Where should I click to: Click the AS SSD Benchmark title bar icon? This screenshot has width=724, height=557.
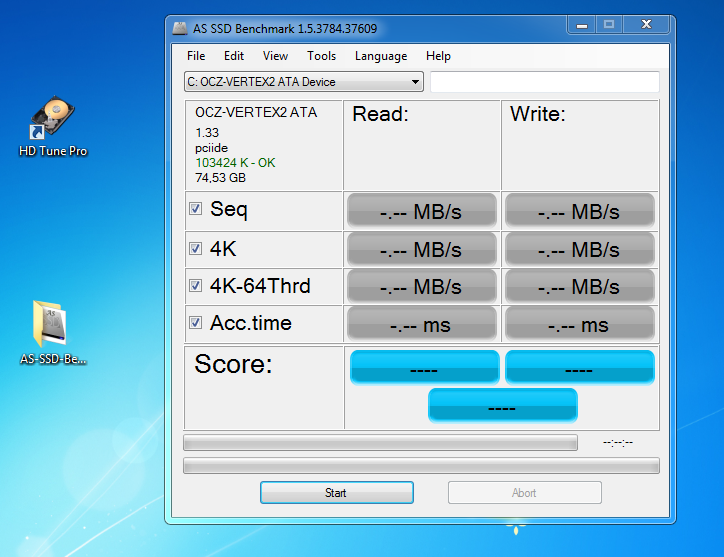click(x=180, y=29)
